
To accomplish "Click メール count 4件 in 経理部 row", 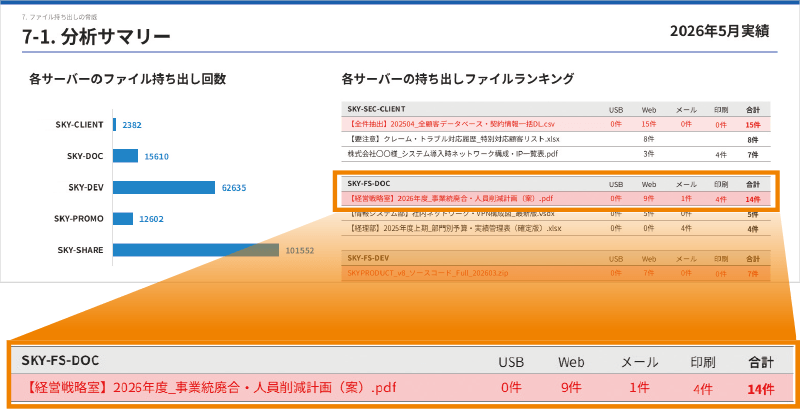I will 686,228.
